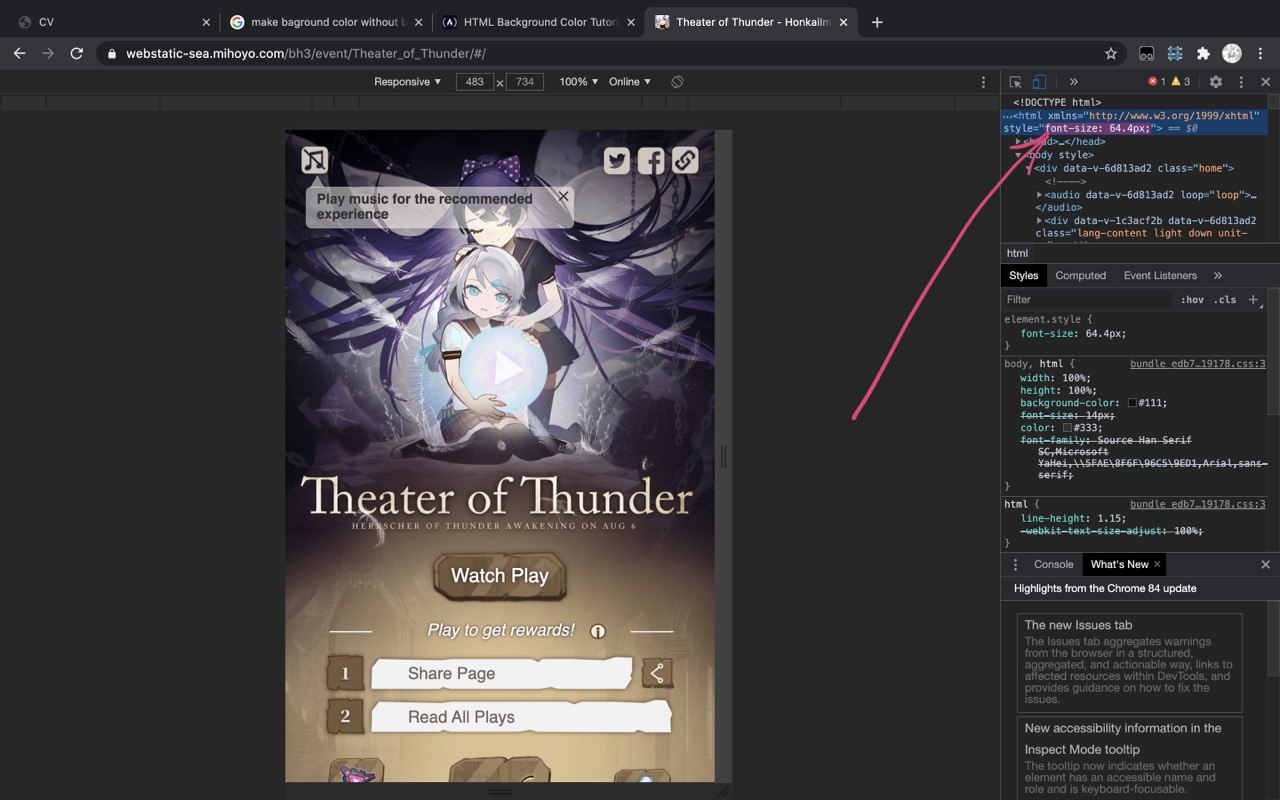Show more DevTools panels via chevron near device icon
The height and width of the screenshot is (800, 1280).
coord(1073,82)
